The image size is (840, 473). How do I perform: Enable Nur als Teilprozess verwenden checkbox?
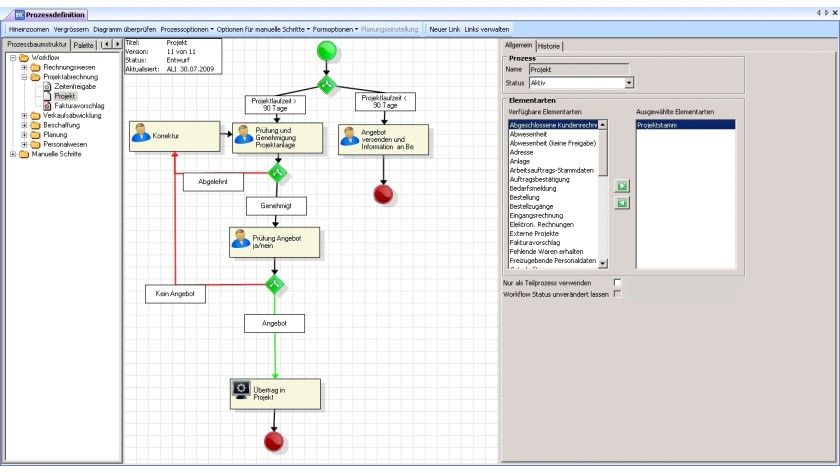click(x=618, y=282)
